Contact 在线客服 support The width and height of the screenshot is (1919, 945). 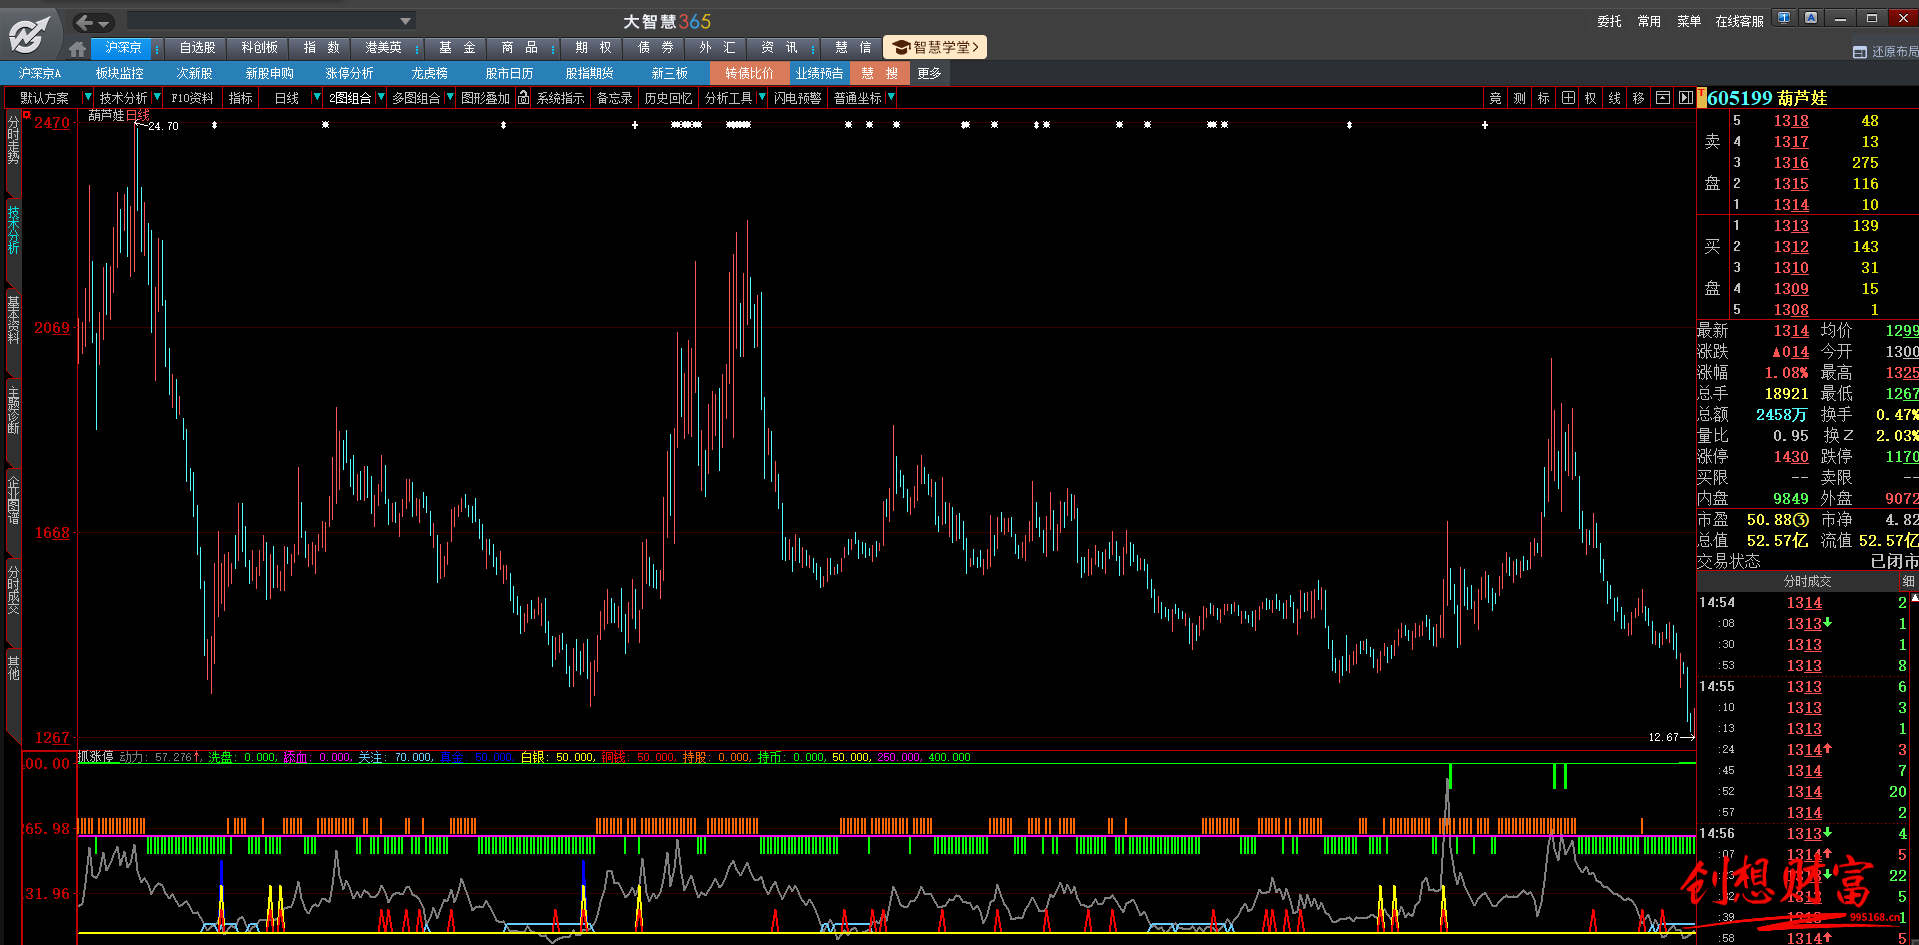1739,21
